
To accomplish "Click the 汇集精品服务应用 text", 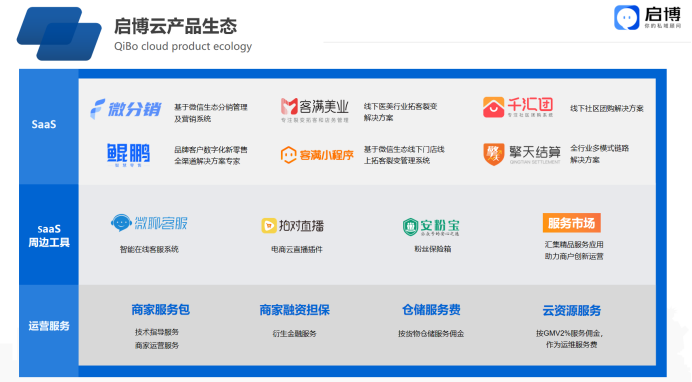I will (574, 244).
